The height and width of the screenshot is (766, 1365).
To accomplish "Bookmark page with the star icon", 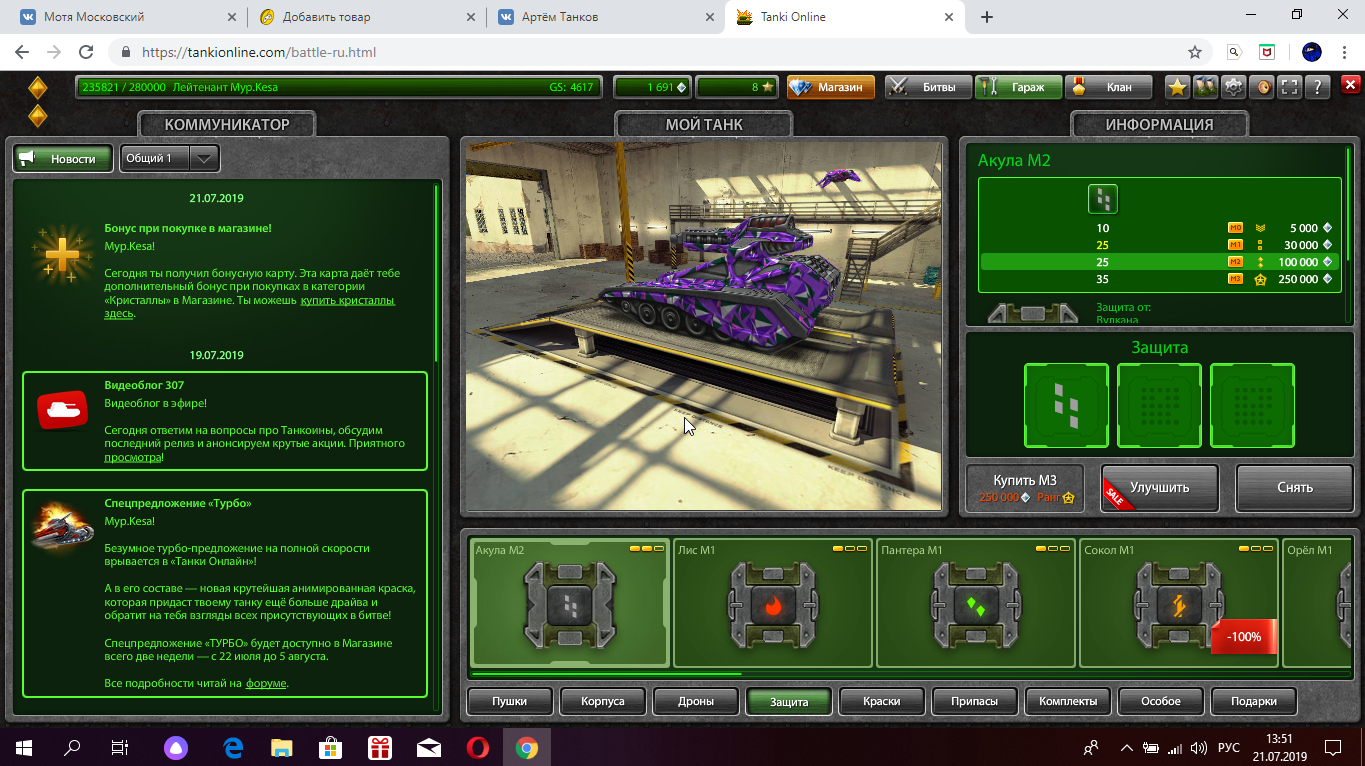I will click(x=1195, y=52).
